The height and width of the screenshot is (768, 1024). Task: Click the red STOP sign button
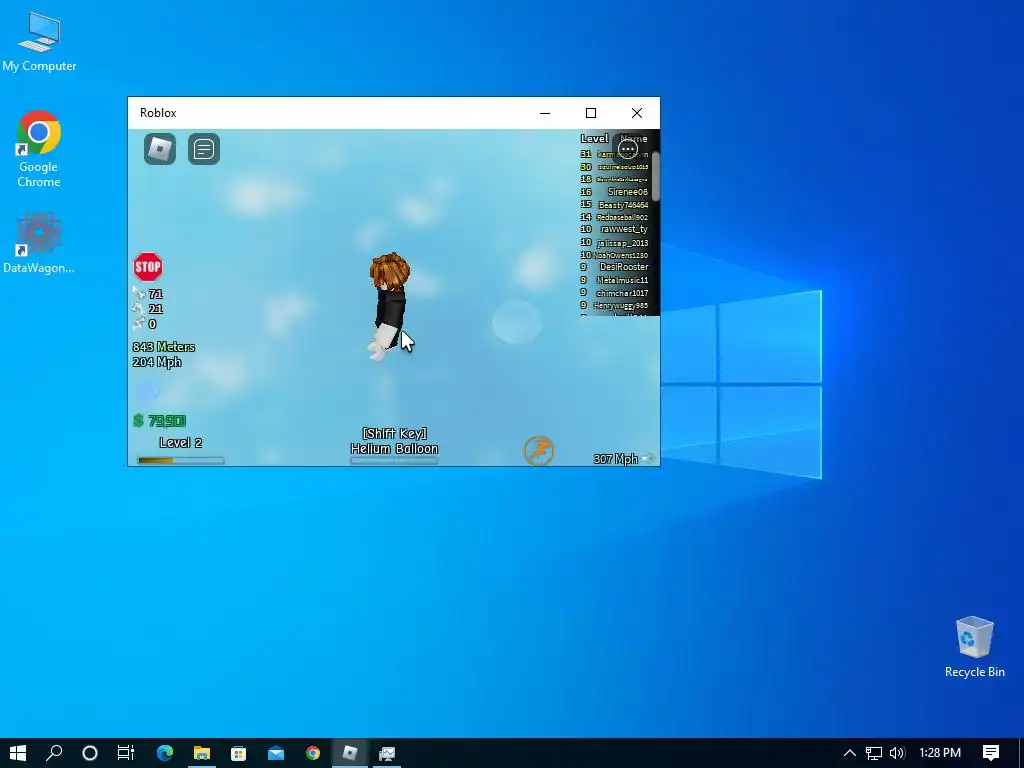pyautogui.click(x=148, y=266)
